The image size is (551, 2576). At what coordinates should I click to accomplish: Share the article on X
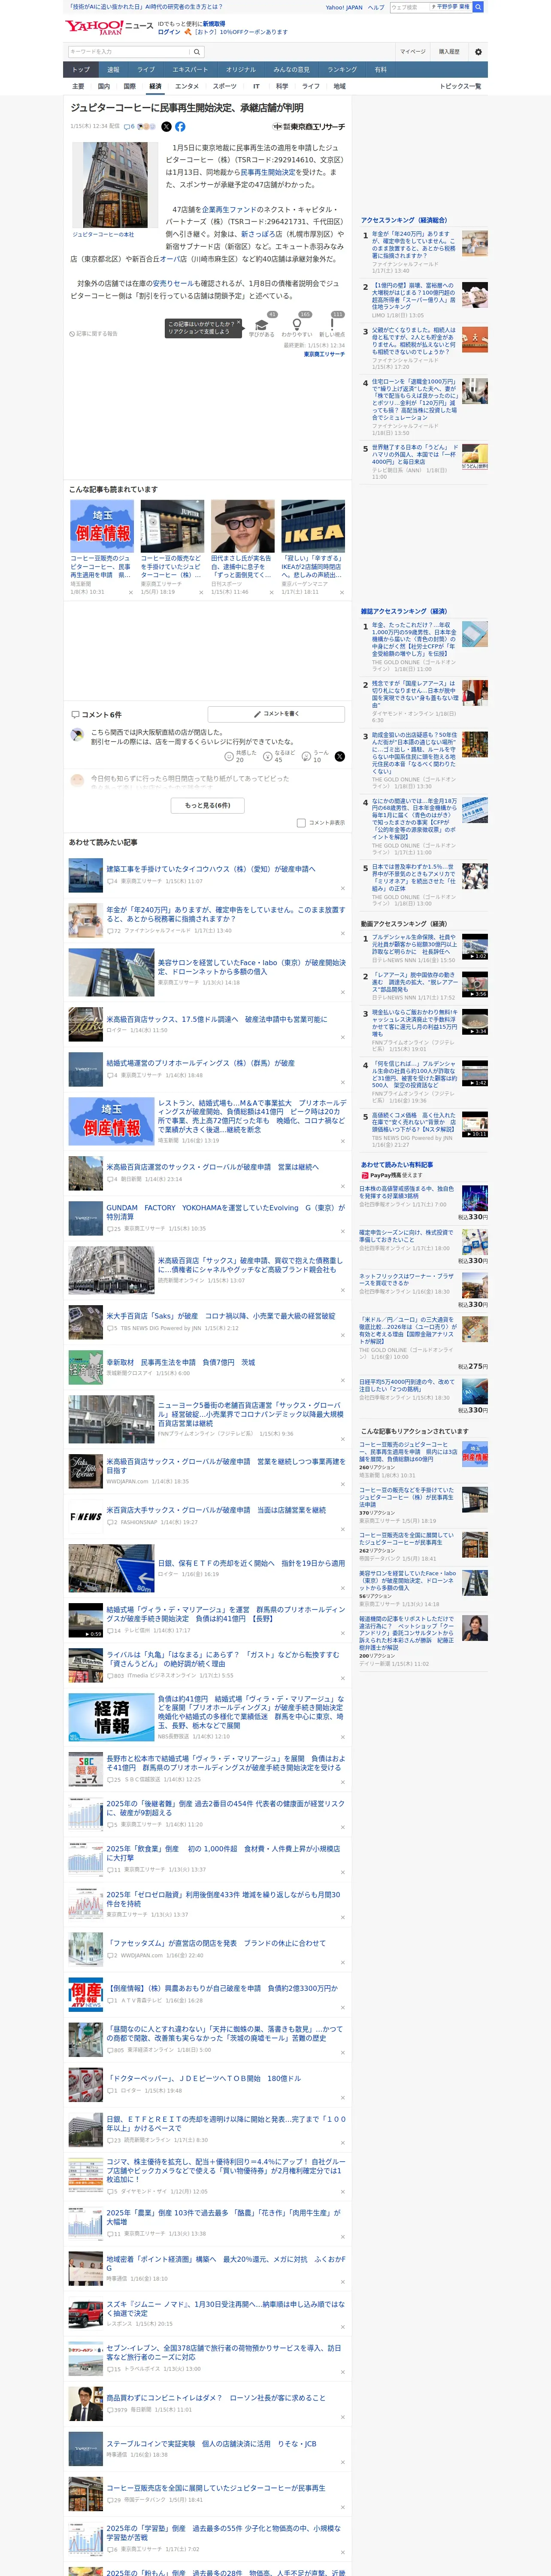coord(166,127)
